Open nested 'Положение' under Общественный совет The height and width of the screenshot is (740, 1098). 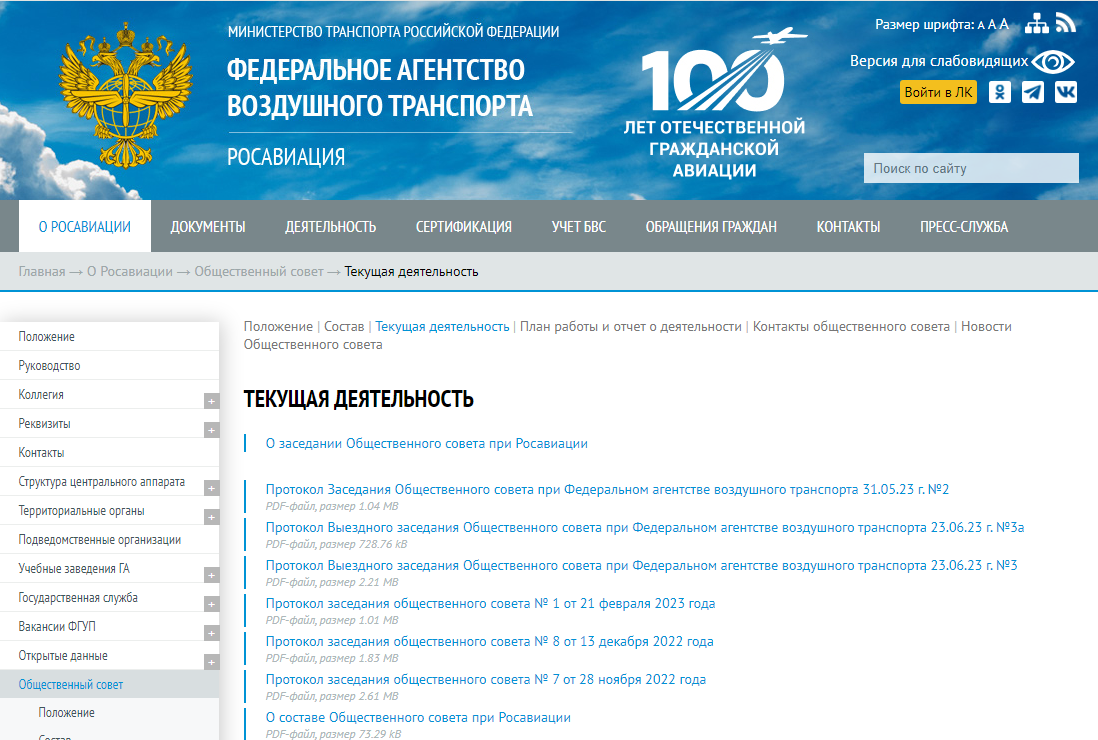coord(67,713)
